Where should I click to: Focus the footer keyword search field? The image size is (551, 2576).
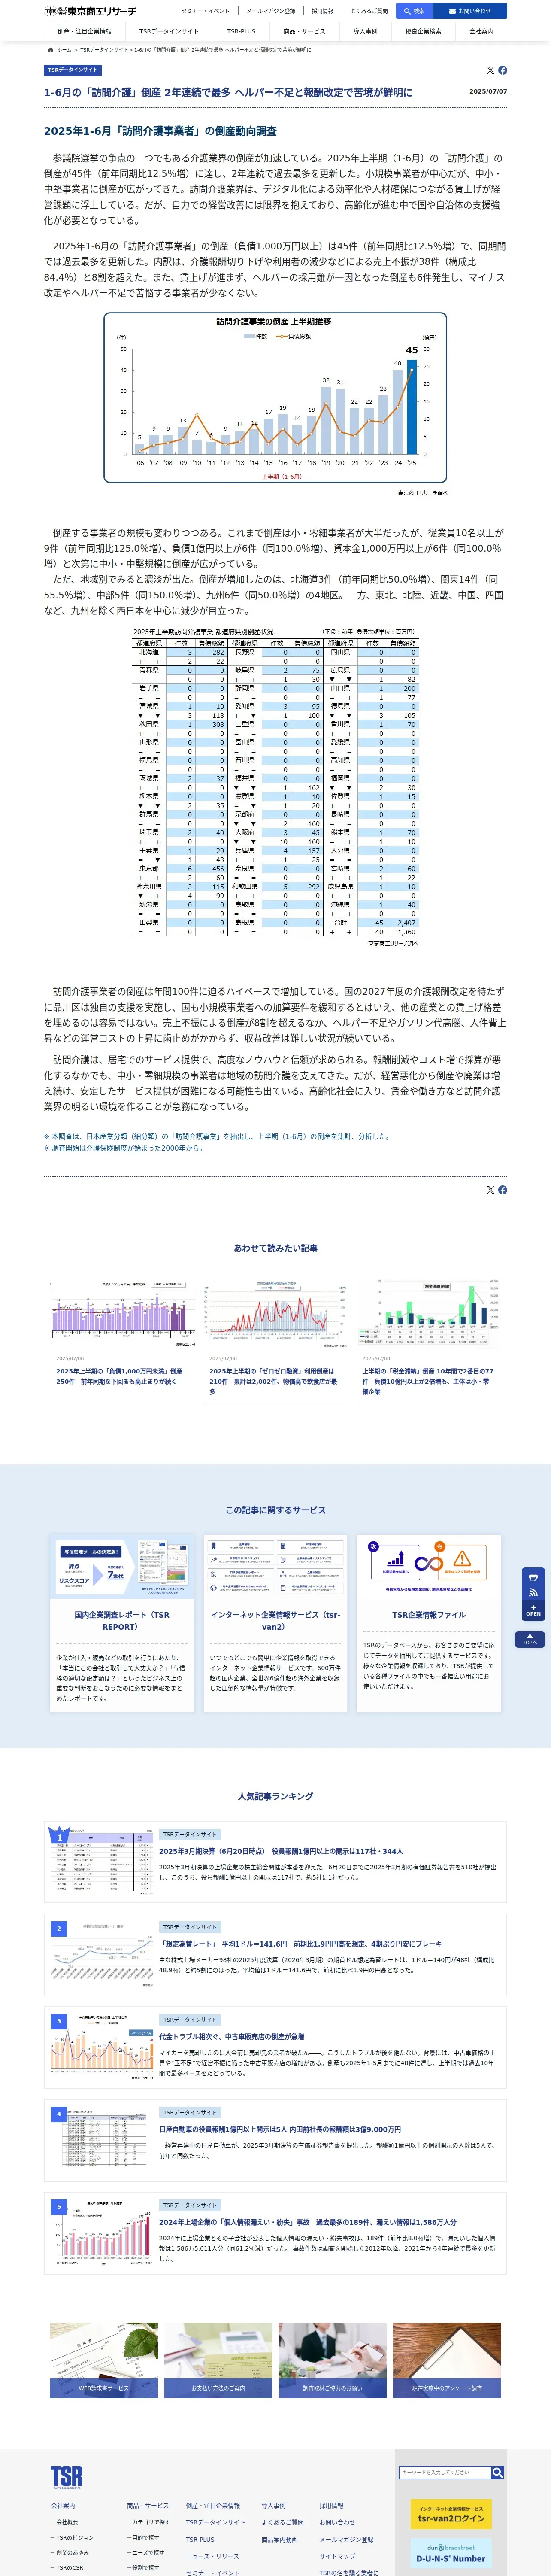[444, 2472]
